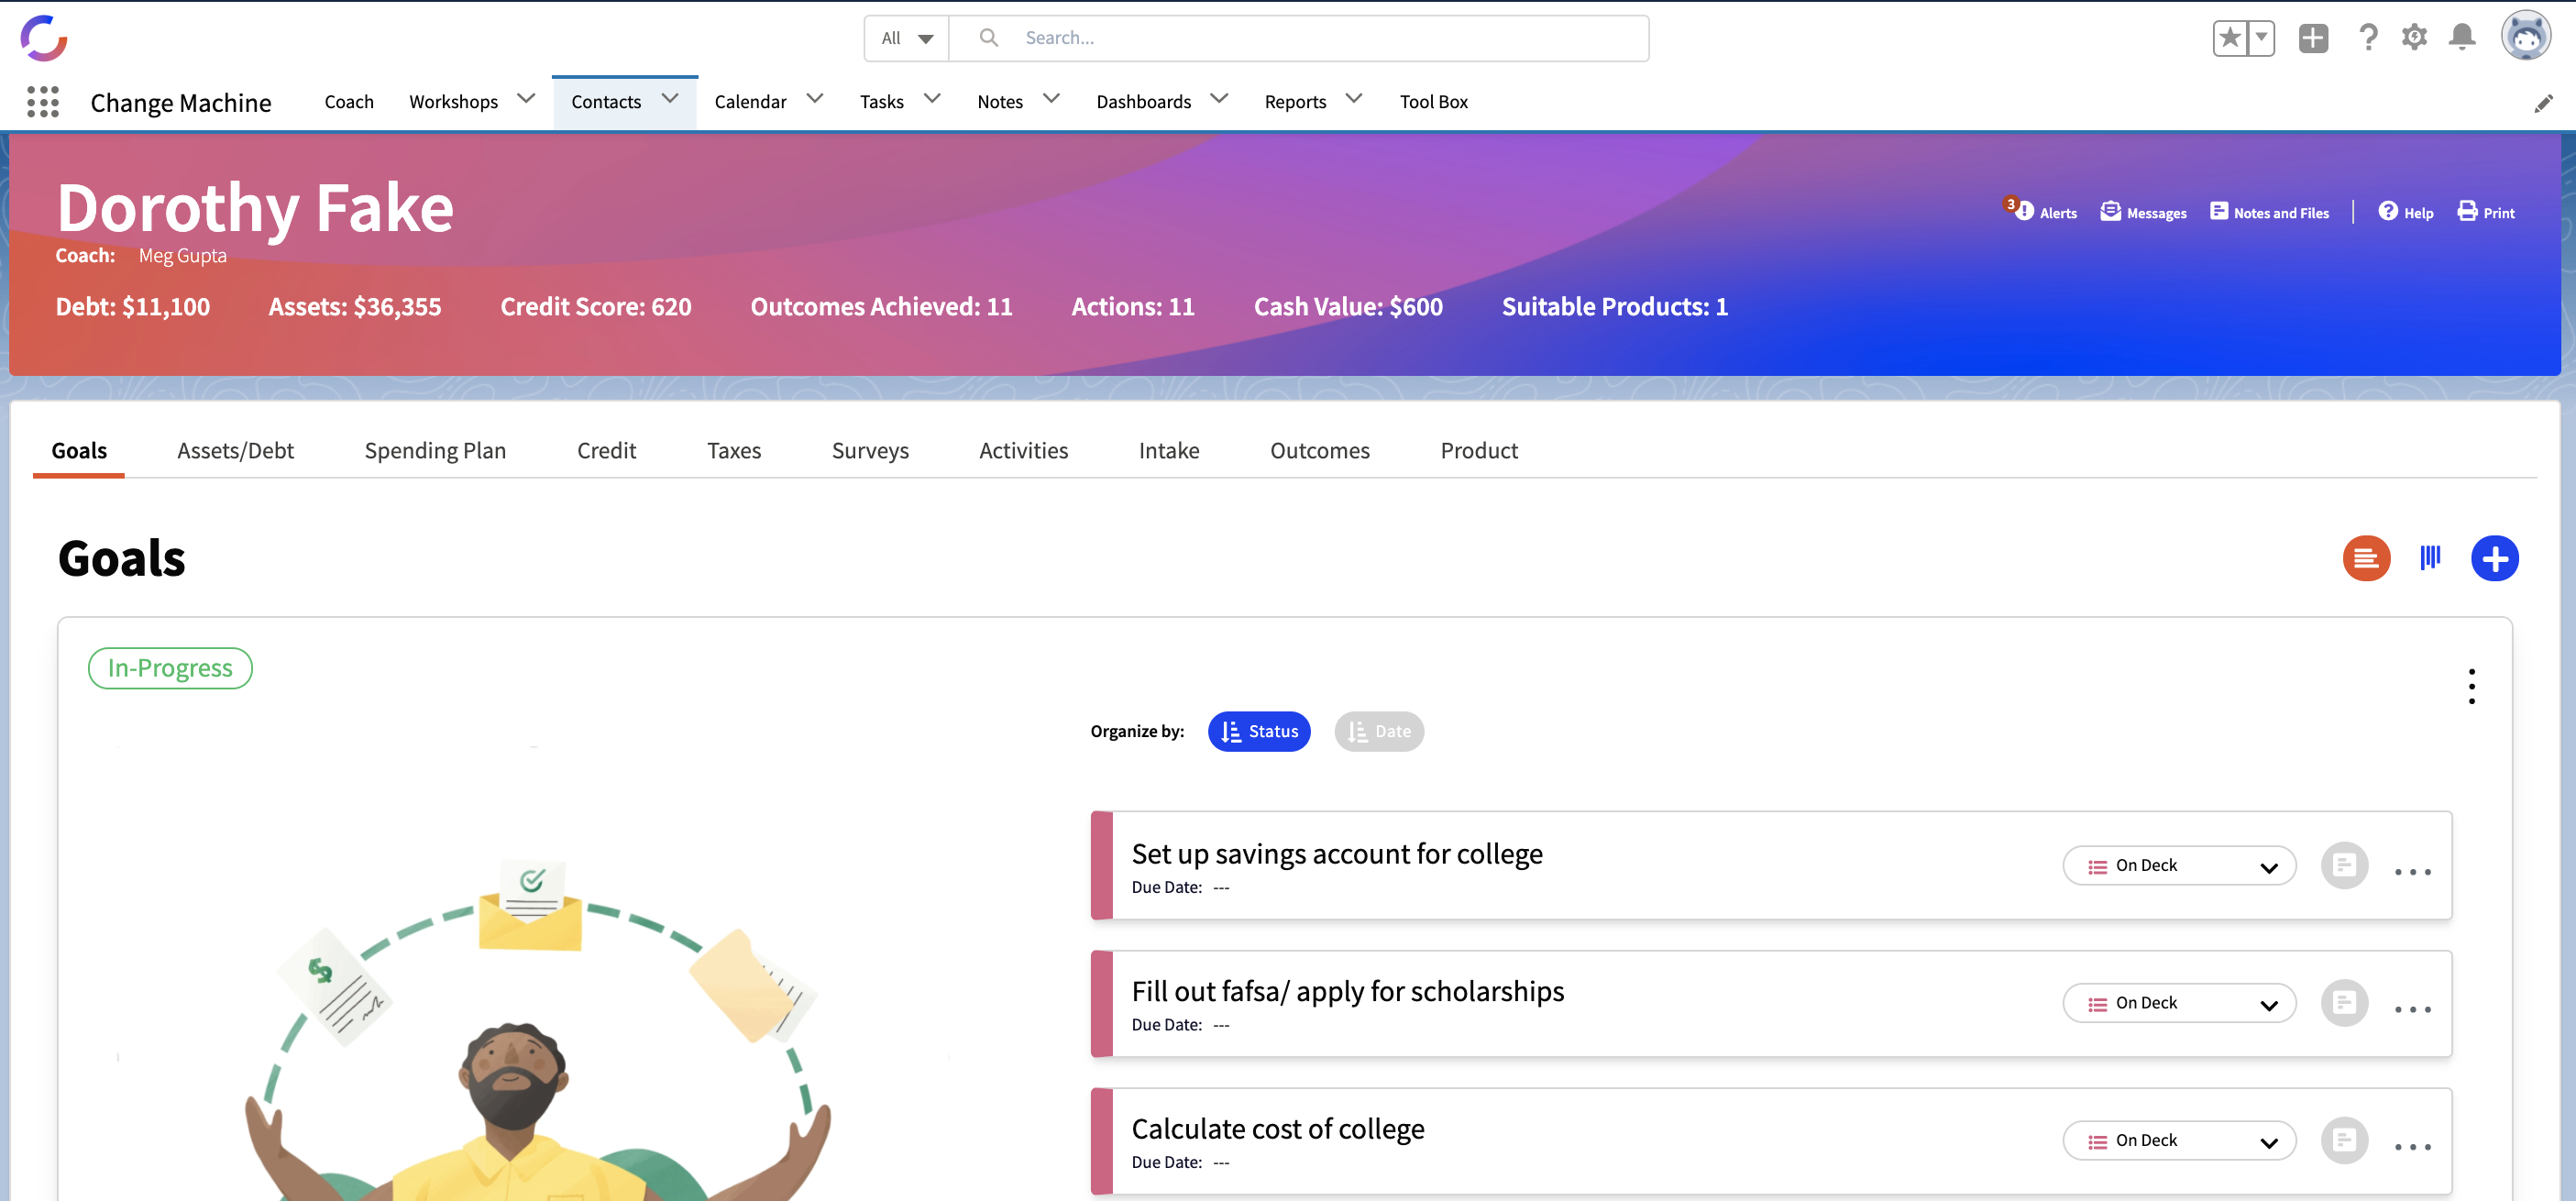
Task: Click the Print icon
Action: (x=2486, y=212)
